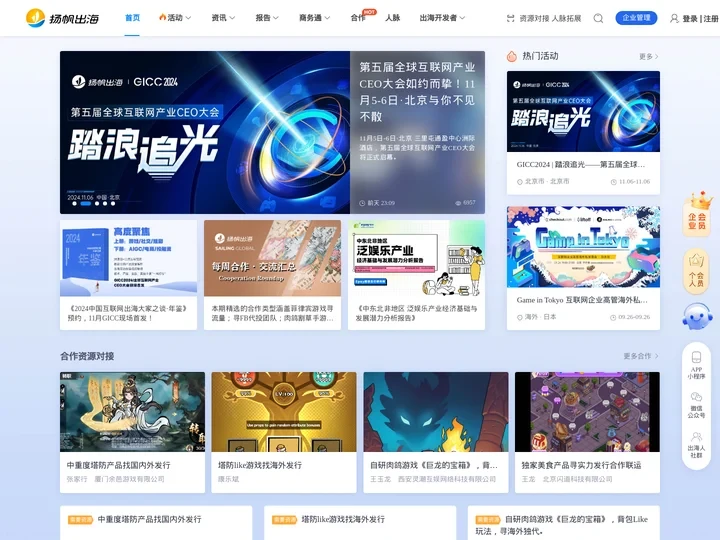Click the HOT badge on 合作
Viewport: 720px width, 540px height.
[x=369, y=12]
